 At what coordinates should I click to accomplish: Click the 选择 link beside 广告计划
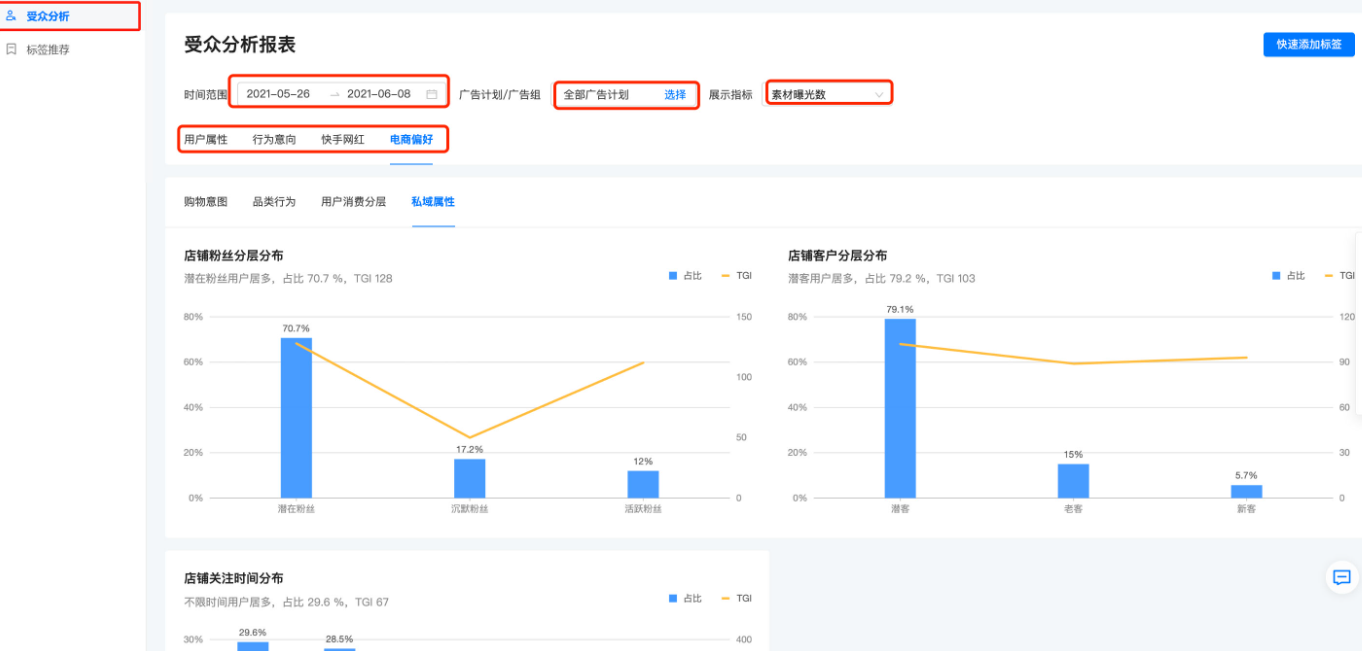674,94
